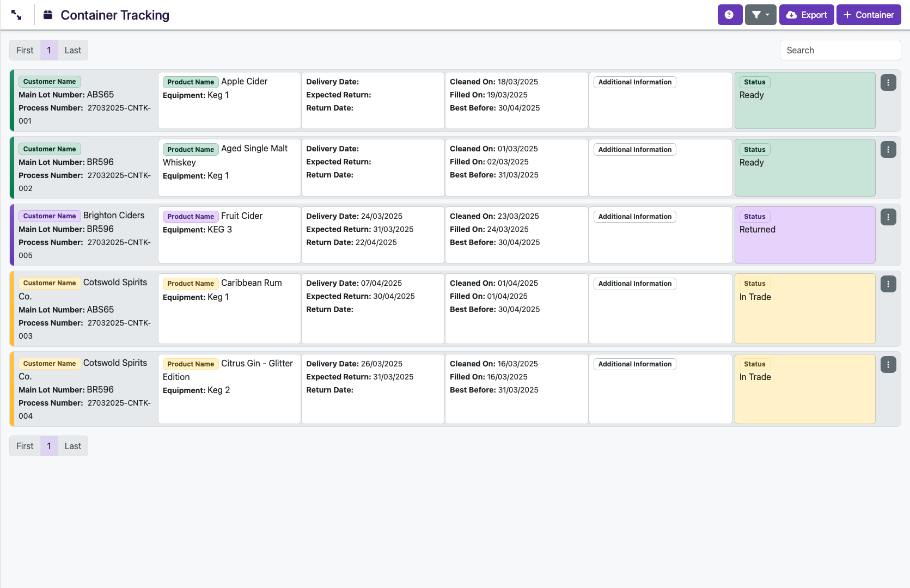Click the Returned status cell for Brighton Ciders
Screen dimensions: 910x588
(x=804, y=235)
